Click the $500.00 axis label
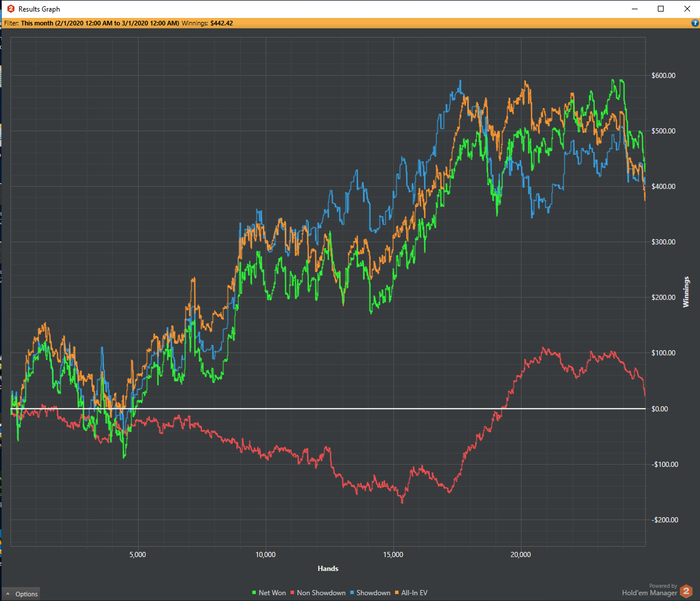Screen dimensions: 700x601 tap(663, 131)
